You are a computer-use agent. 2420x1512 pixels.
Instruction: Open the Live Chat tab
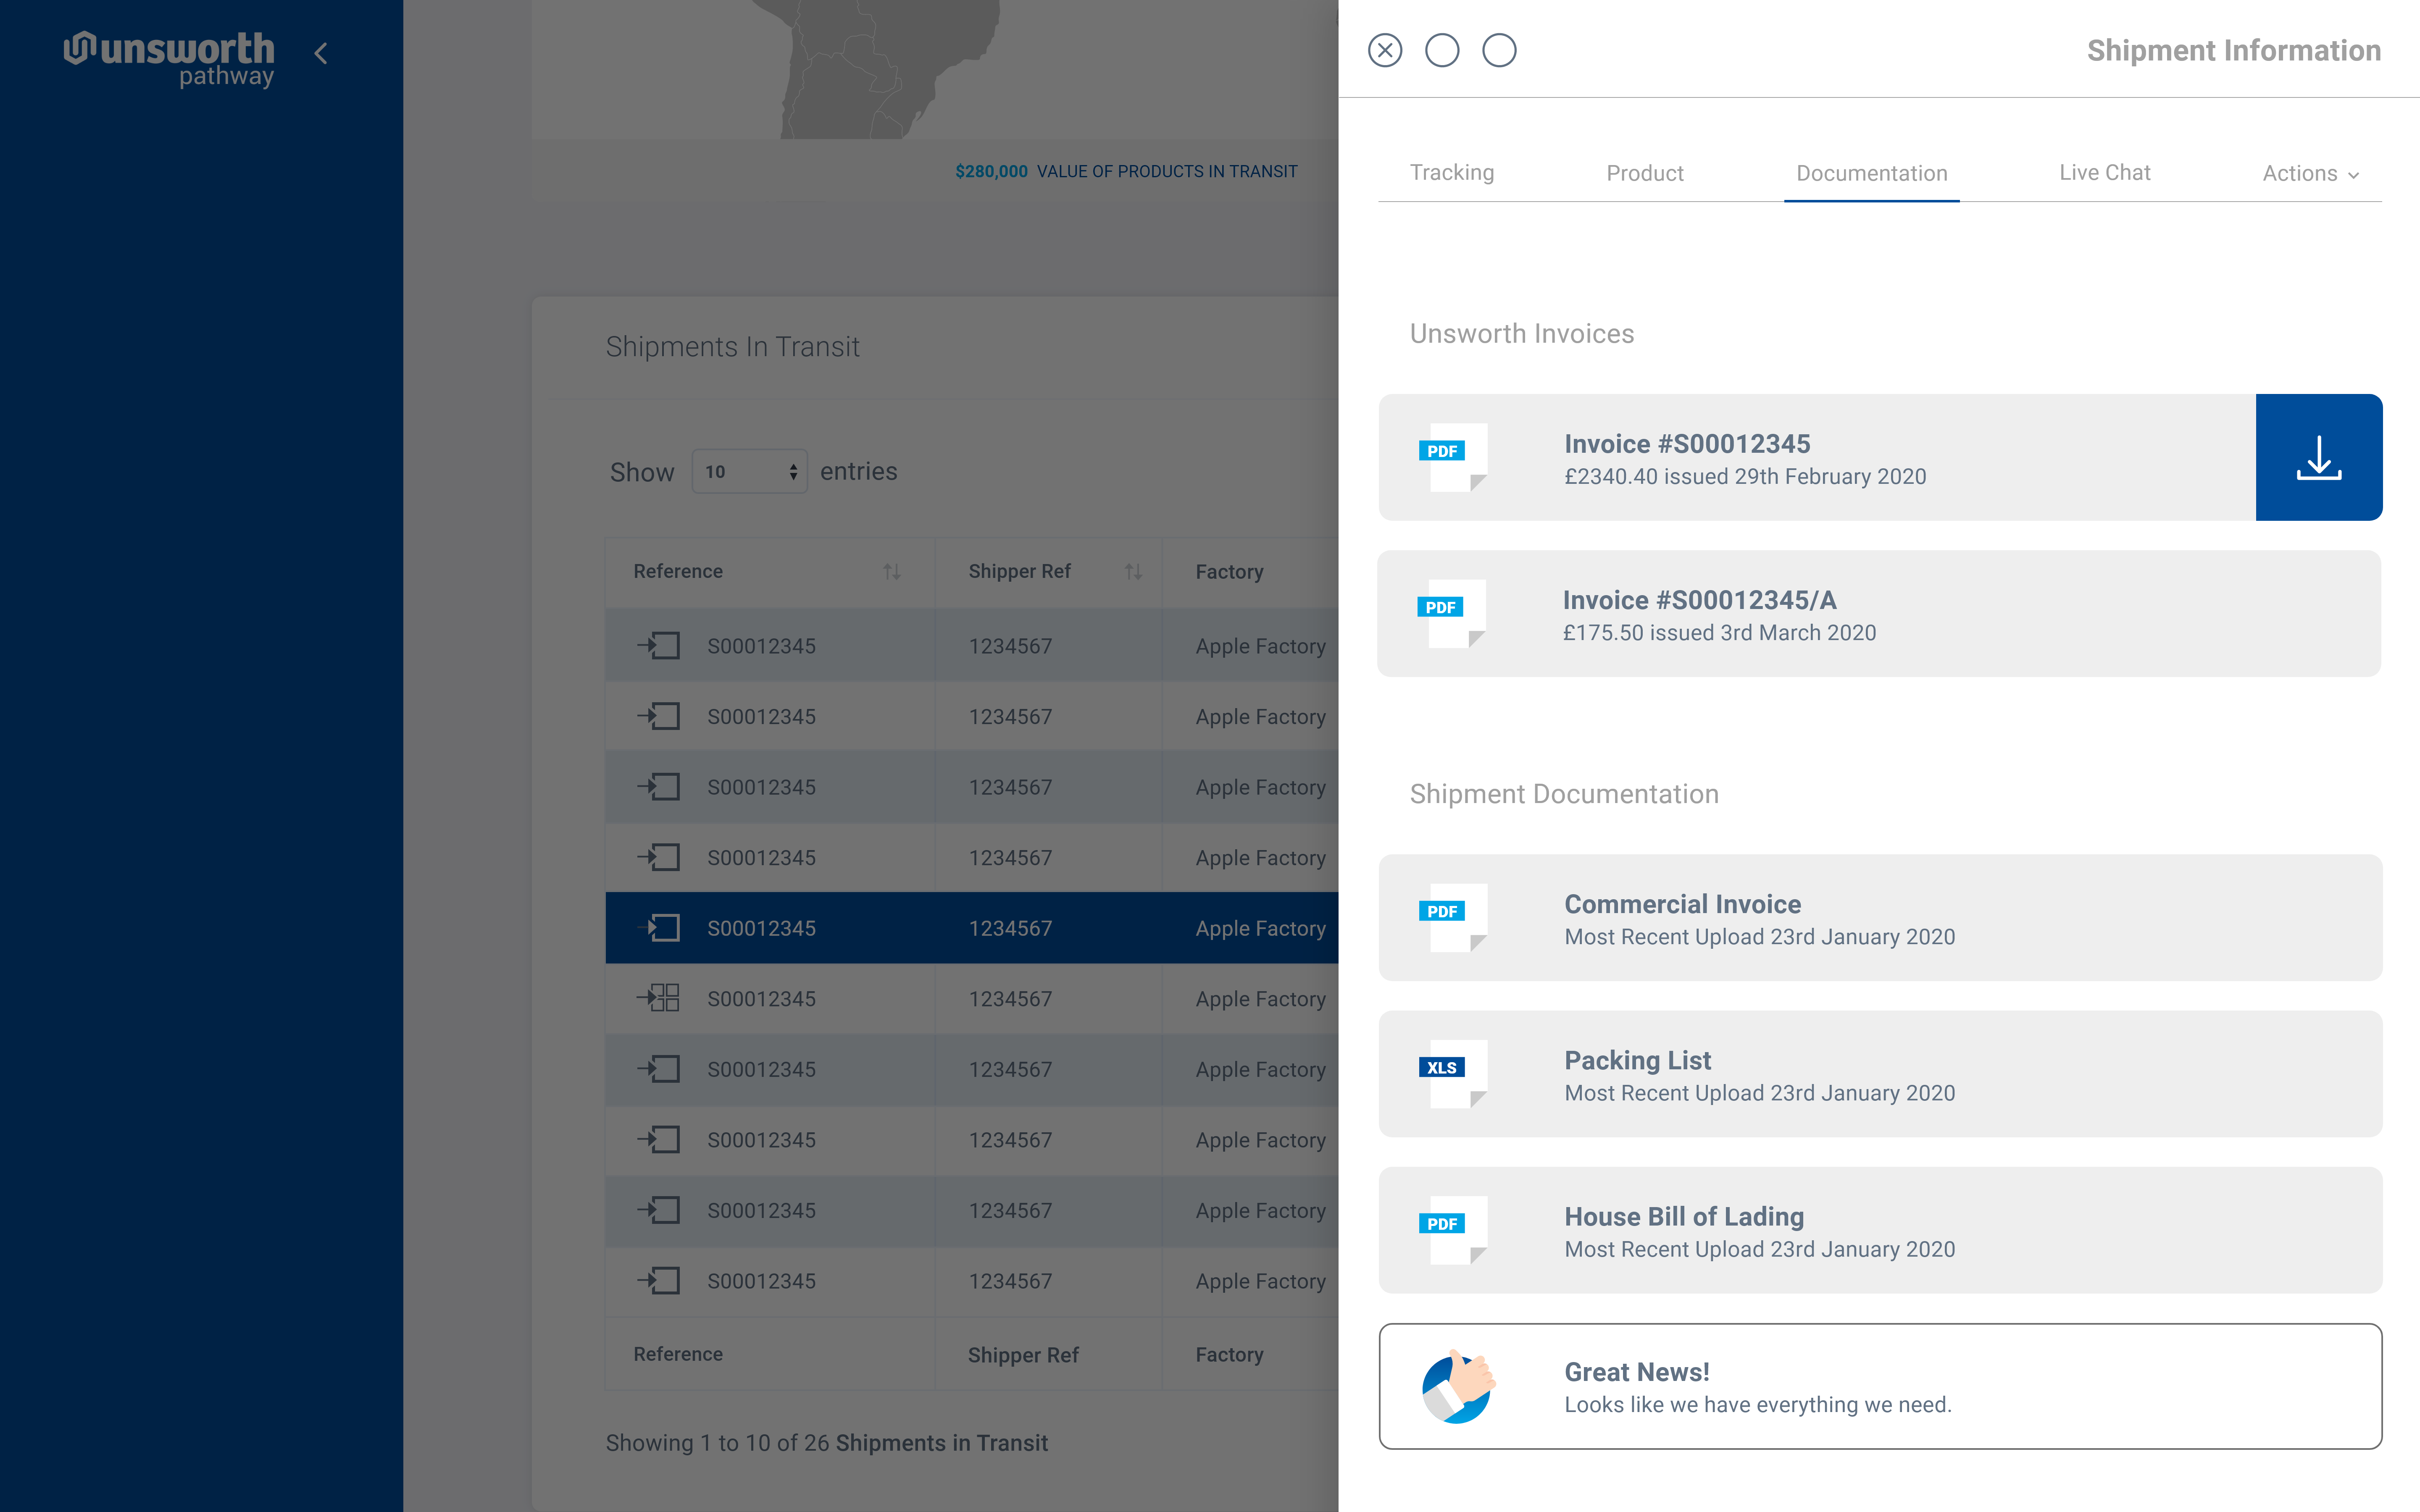pyautogui.click(x=2104, y=172)
